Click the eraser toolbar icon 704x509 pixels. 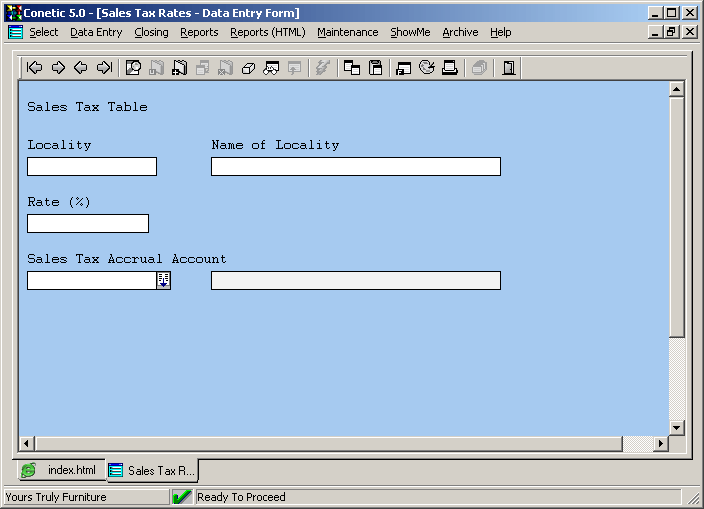pos(249,68)
